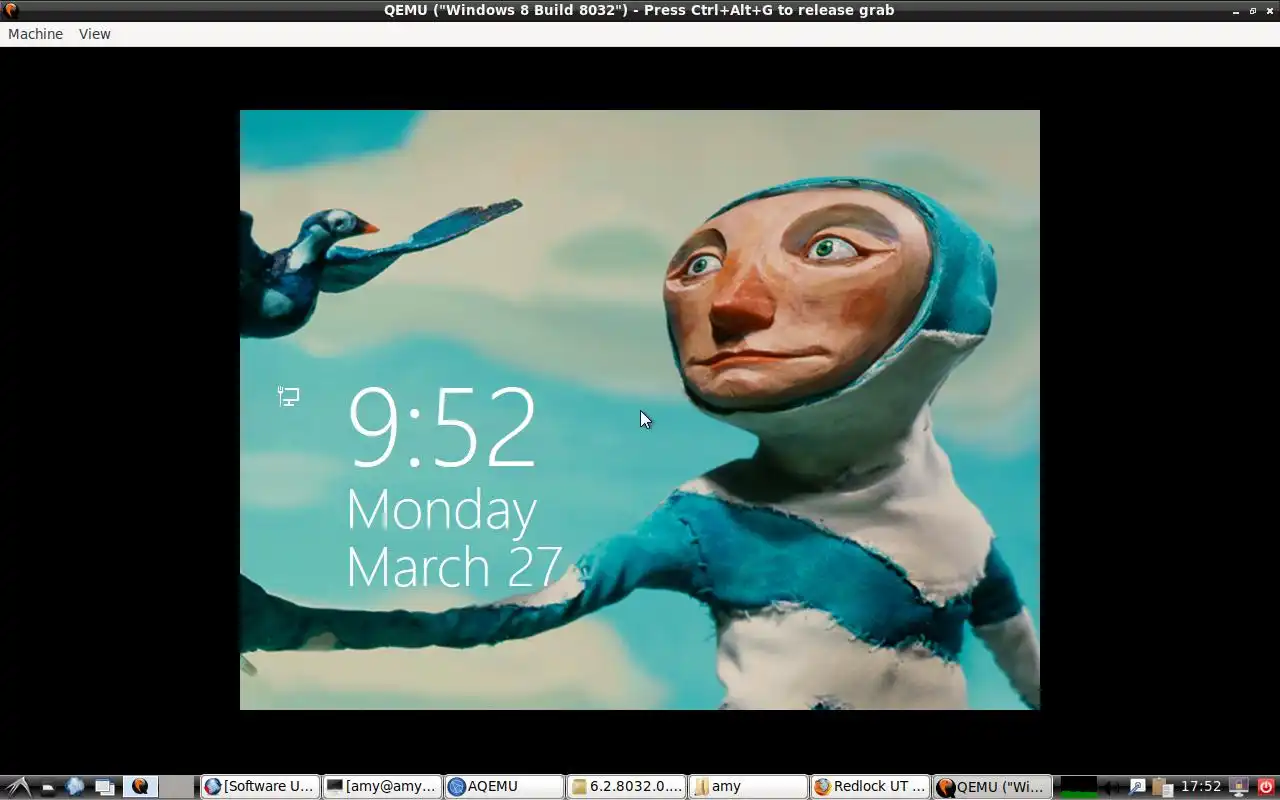
Task: Open the LXDE start menu icon
Action: (18, 786)
